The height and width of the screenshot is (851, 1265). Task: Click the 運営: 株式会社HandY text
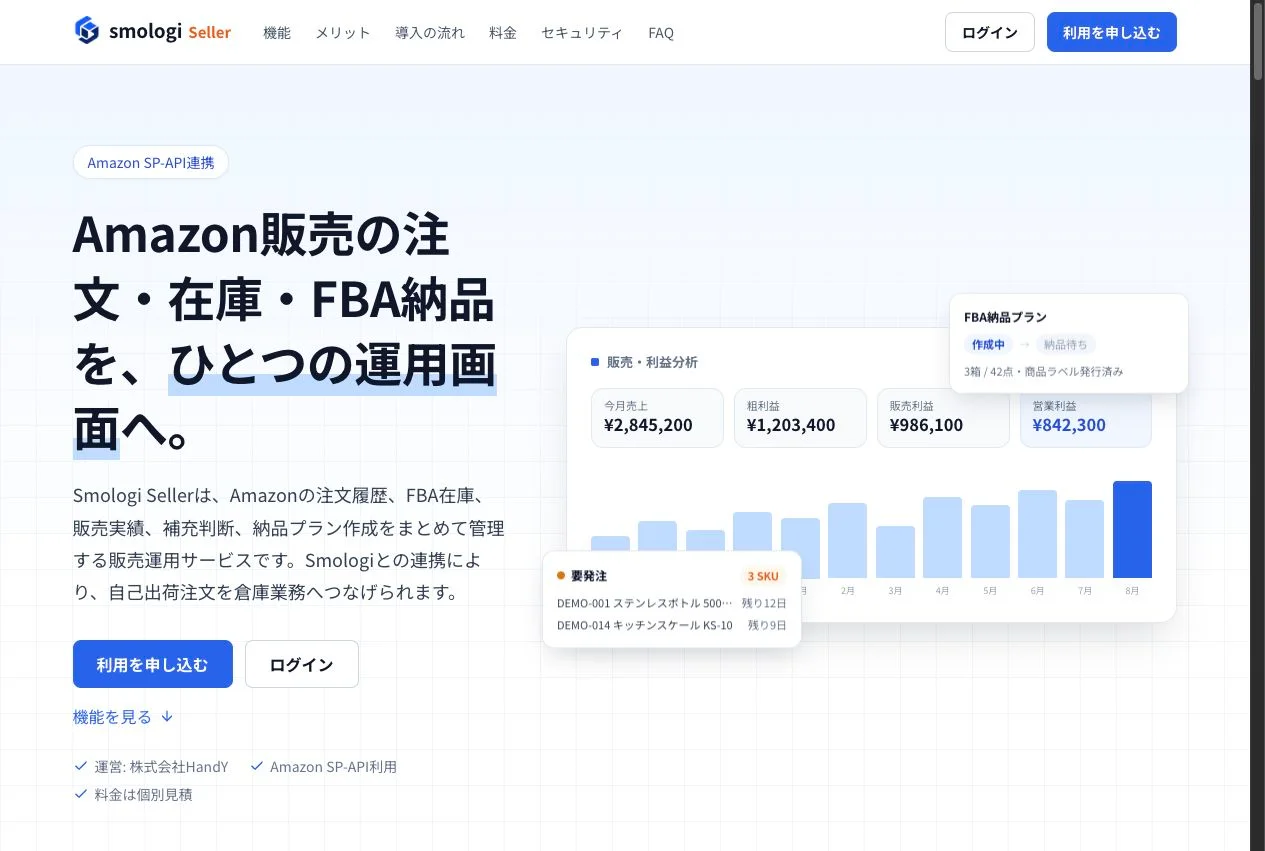point(161,767)
